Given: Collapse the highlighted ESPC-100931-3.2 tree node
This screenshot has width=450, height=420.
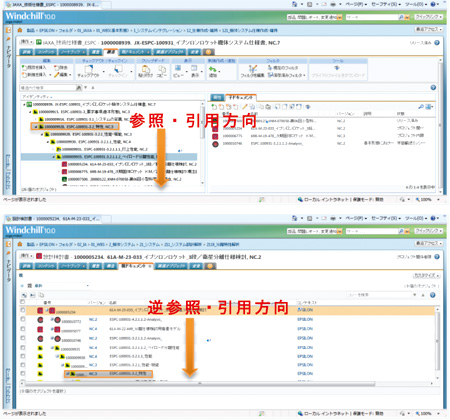Looking at the screenshot, I should click(x=36, y=127).
